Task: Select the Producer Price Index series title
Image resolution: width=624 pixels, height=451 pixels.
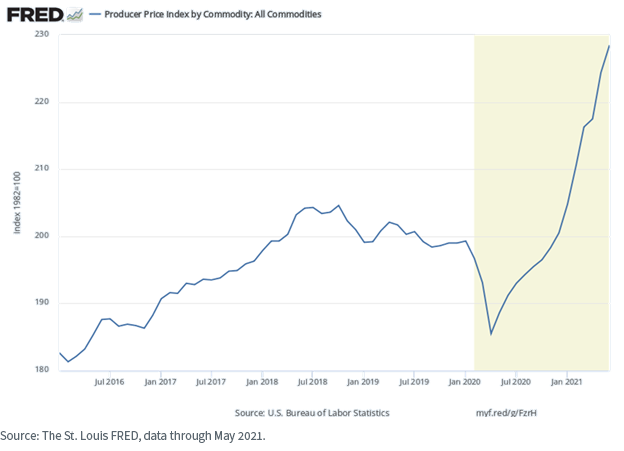Action: pyautogui.click(x=213, y=14)
